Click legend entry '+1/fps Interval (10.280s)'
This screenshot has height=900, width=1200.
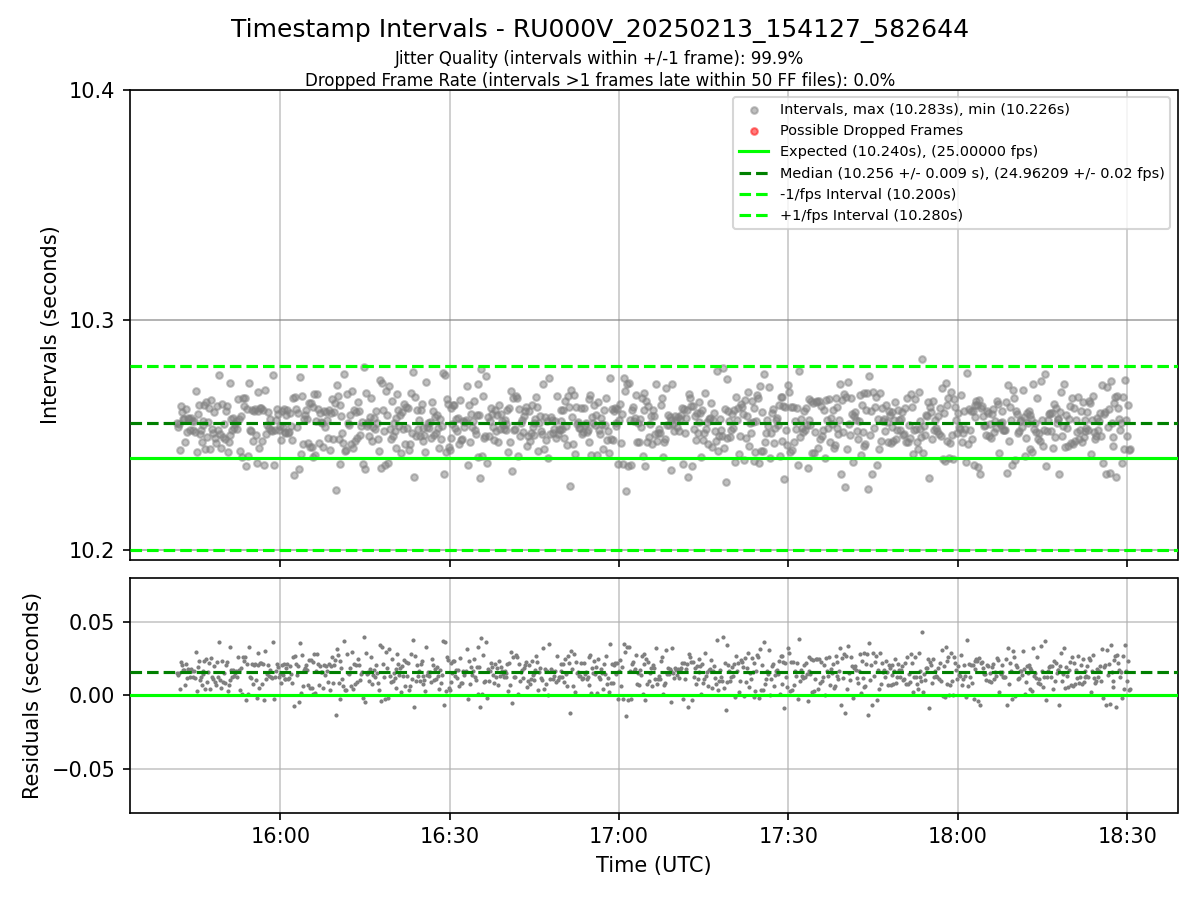point(871,215)
